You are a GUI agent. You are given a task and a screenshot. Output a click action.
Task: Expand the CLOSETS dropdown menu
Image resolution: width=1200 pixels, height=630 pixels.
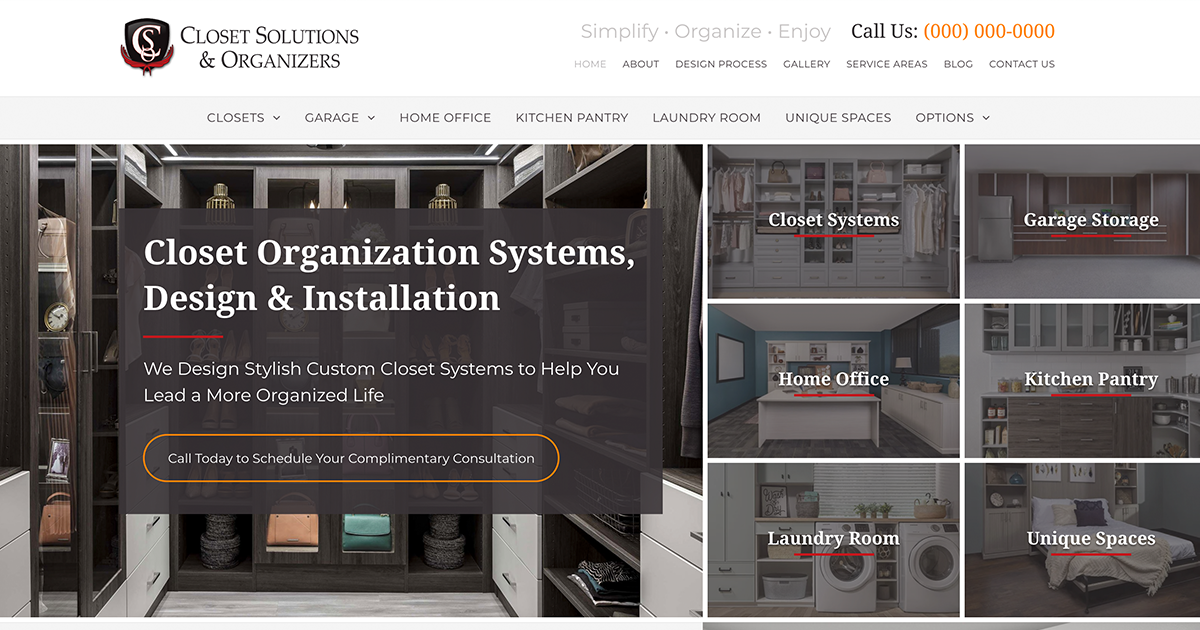(243, 117)
